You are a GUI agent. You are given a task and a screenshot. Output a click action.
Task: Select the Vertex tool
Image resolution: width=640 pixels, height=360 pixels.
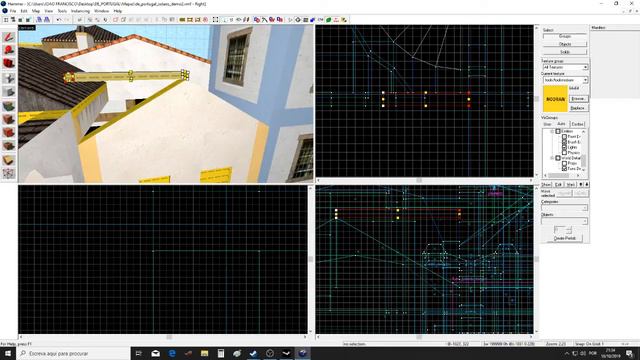[x=9, y=173]
